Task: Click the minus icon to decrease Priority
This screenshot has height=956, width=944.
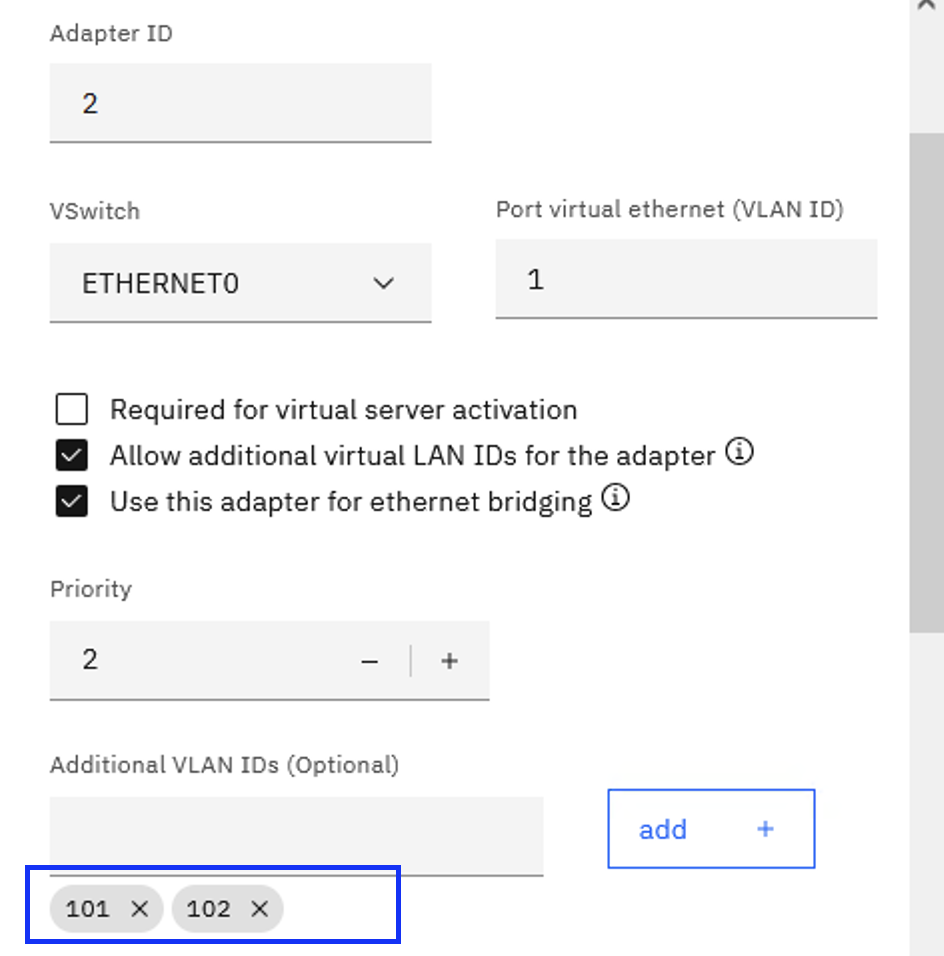Action: click(x=369, y=660)
